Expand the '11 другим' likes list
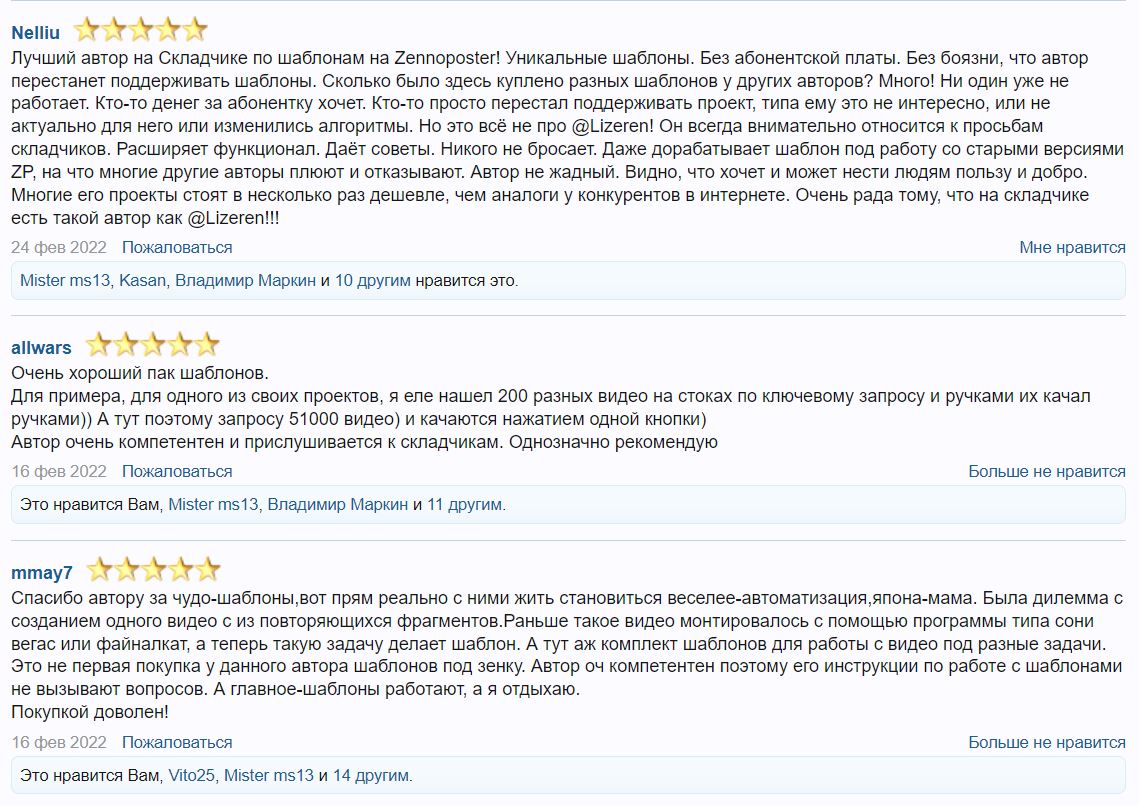The height and width of the screenshot is (806, 1139). [x=464, y=505]
